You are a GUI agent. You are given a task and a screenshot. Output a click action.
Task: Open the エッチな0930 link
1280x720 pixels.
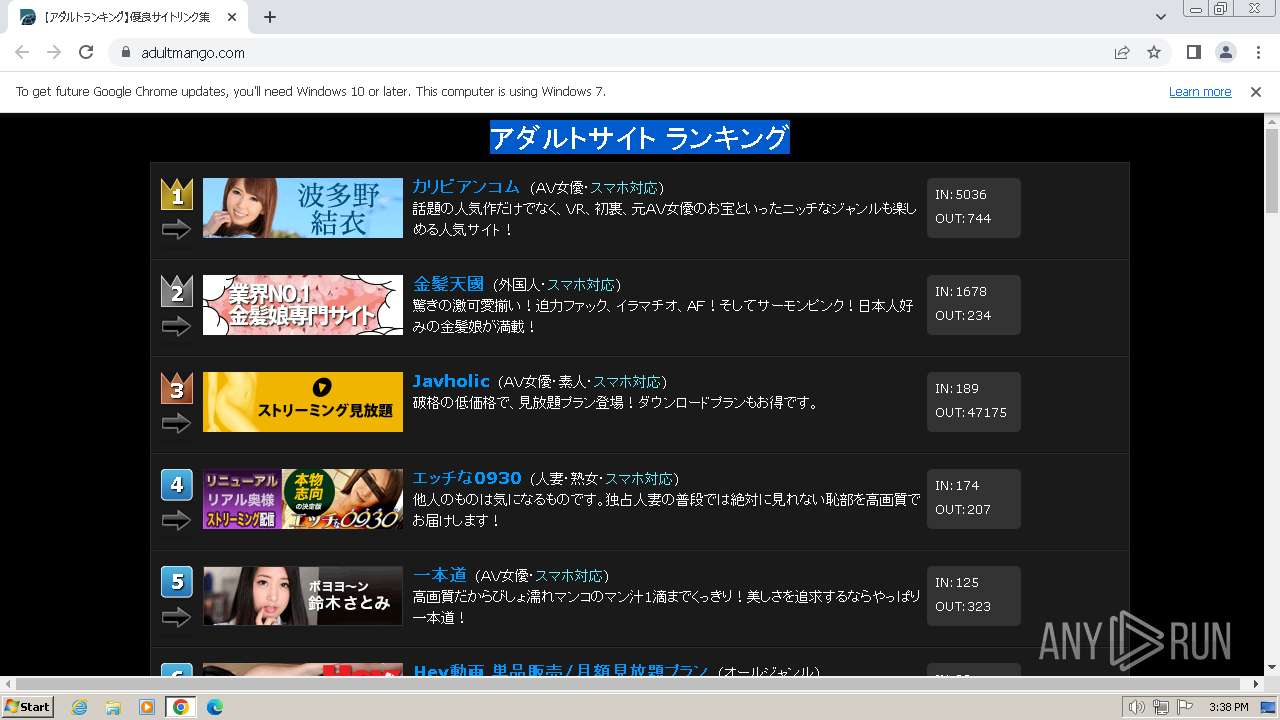tap(467, 478)
